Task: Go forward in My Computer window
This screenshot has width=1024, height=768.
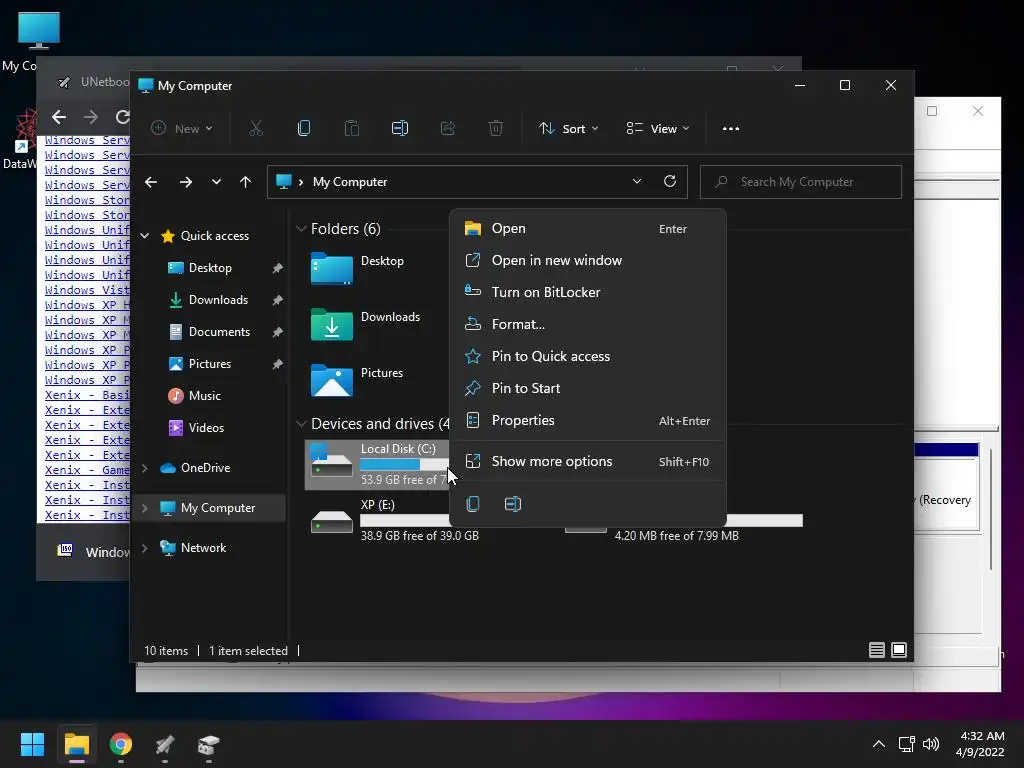Action: 186,182
